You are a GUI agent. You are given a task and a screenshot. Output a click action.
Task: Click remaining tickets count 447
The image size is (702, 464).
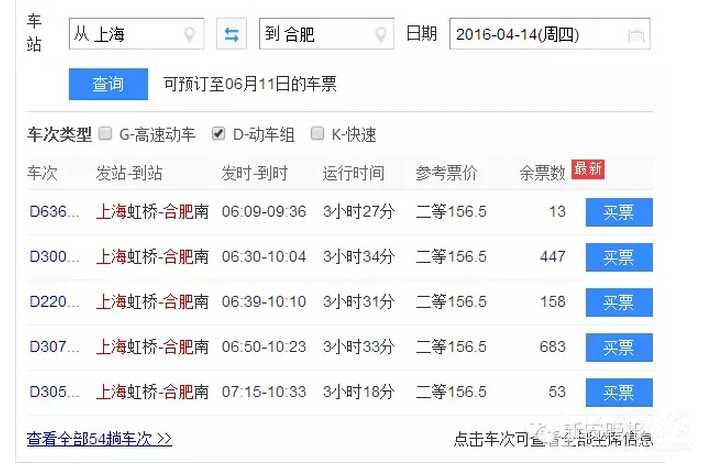tap(552, 257)
